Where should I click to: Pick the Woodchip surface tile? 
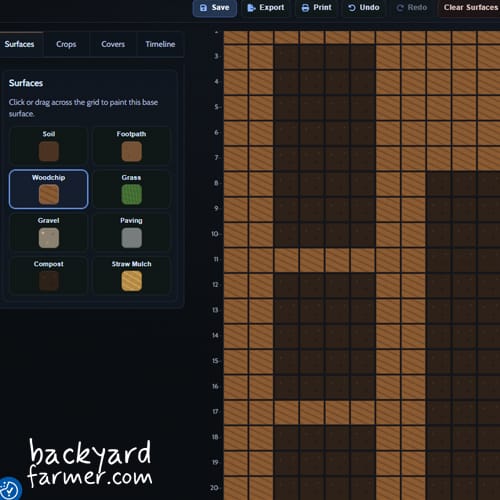click(x=49, y=189)
